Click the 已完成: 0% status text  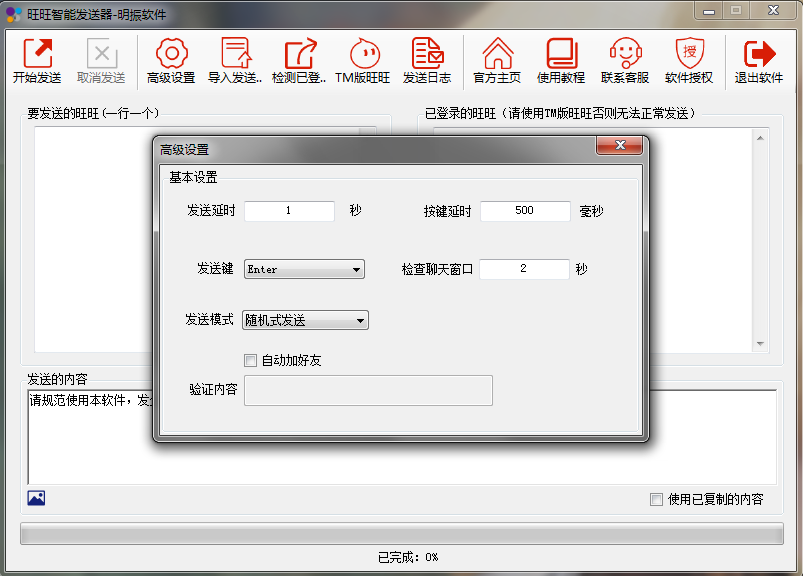[408, 557]
